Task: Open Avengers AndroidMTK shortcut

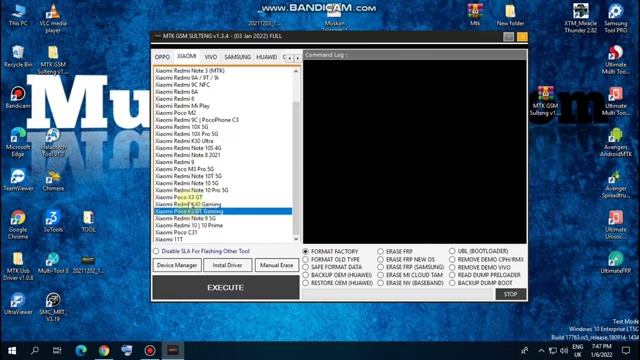Action: 616,142
